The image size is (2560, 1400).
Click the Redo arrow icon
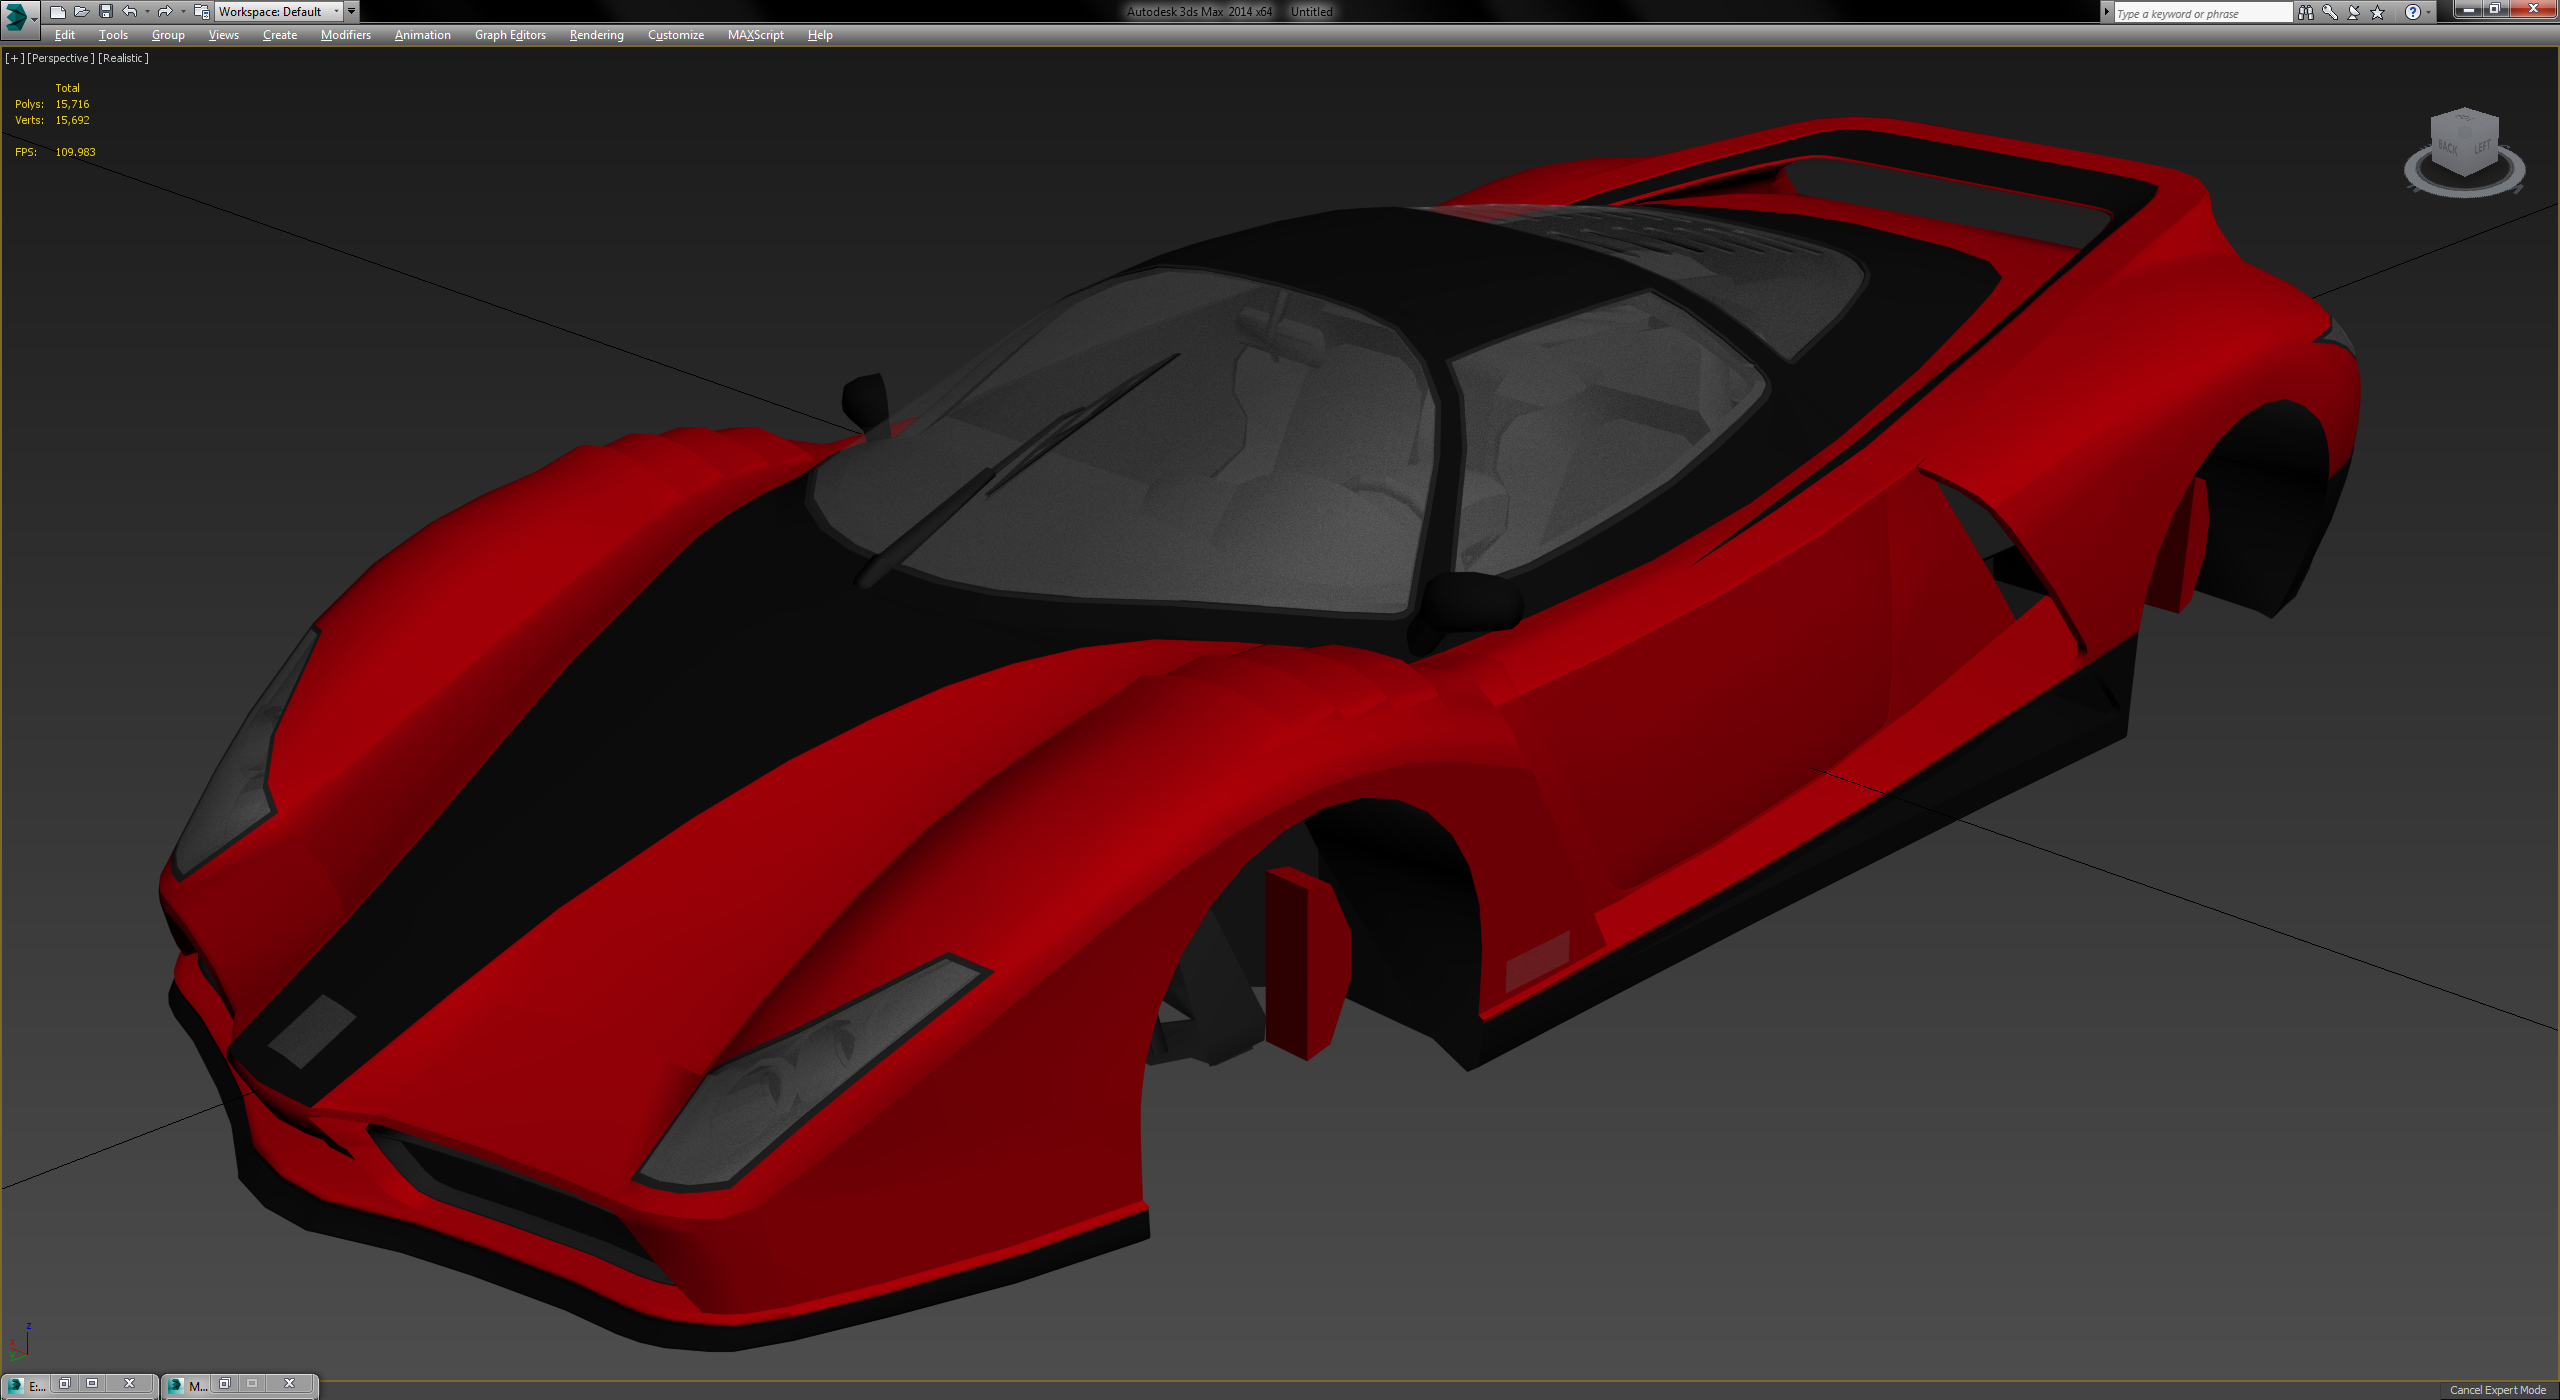[x=164, y=12]
